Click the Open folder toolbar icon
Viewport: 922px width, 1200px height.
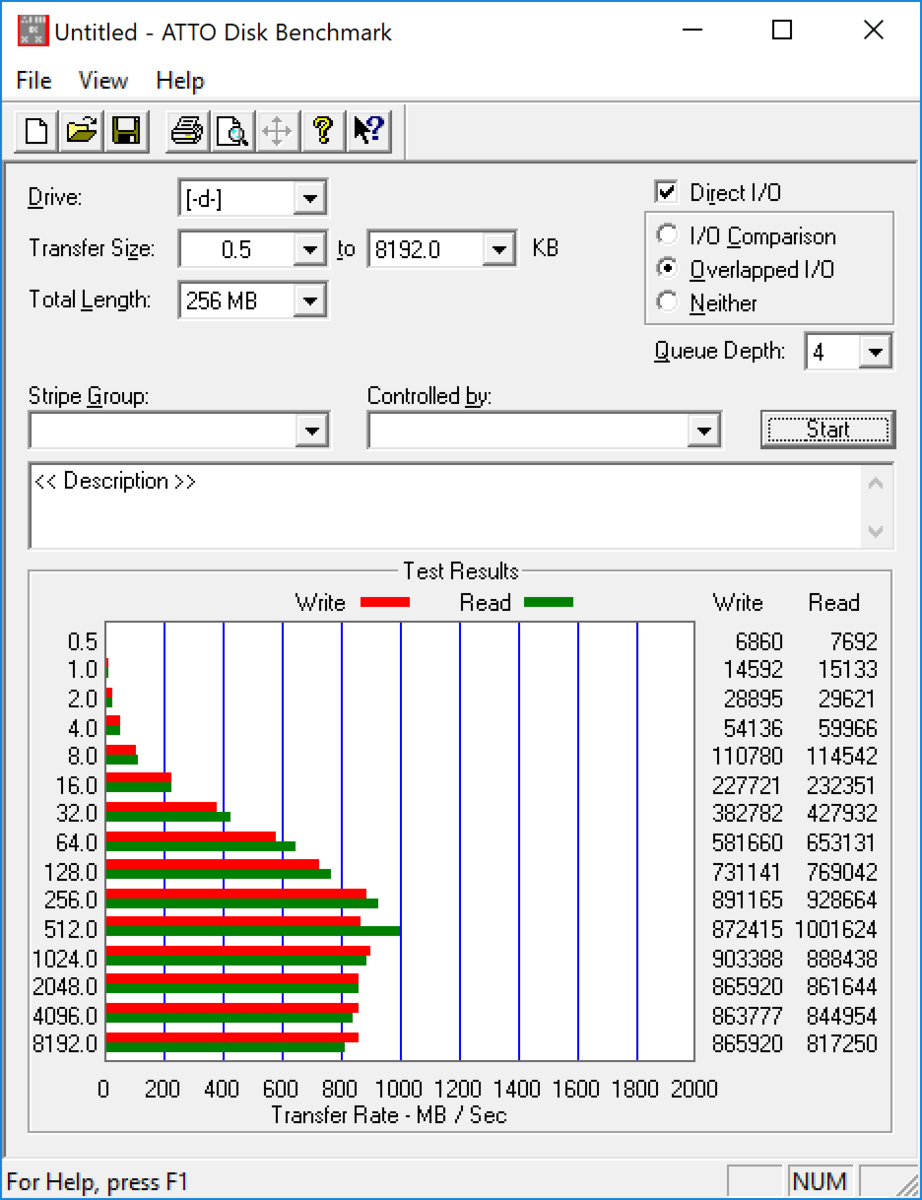[81, 130]
